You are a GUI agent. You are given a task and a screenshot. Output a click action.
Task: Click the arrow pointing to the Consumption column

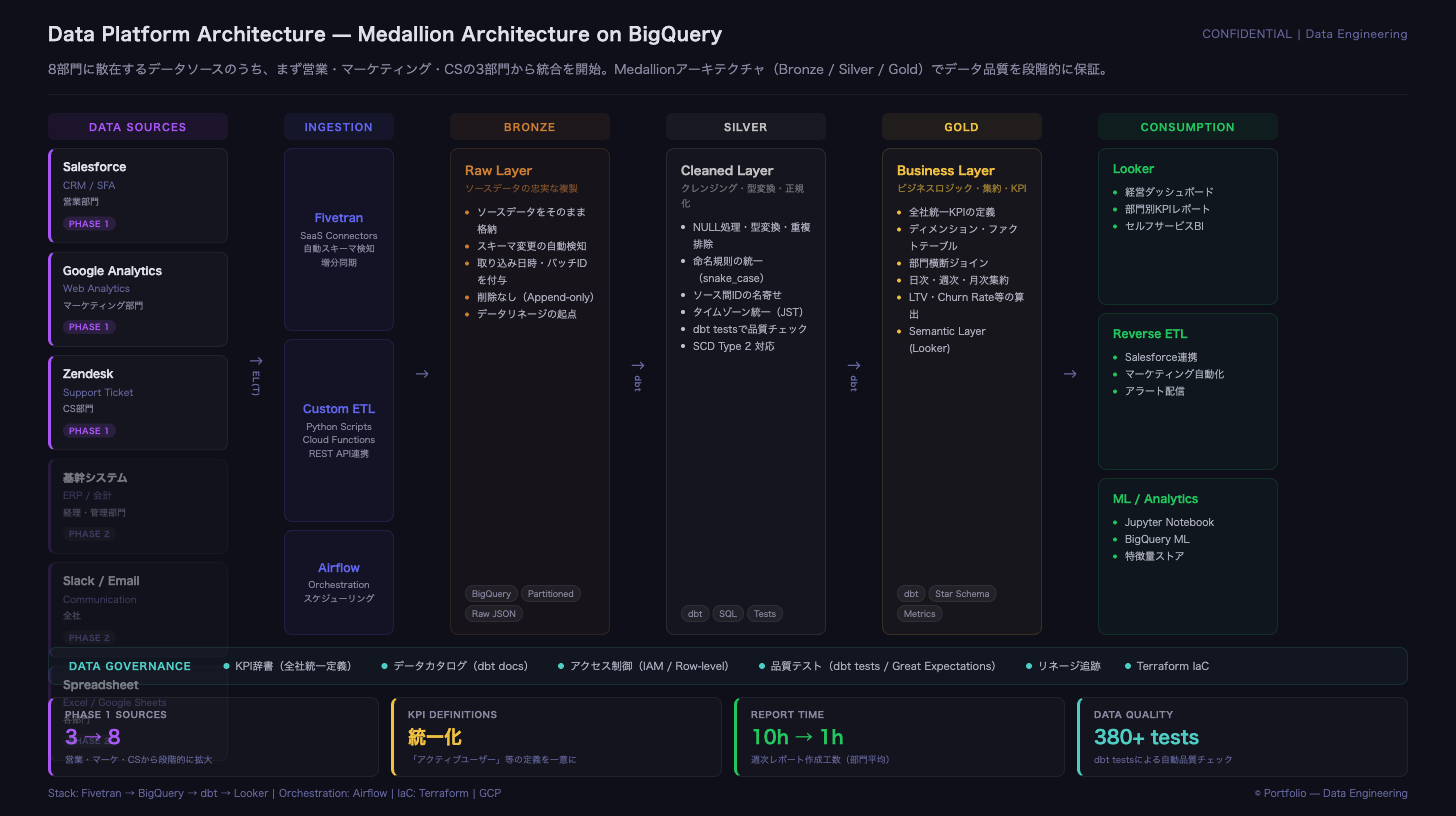pyautogui.click(x=1070, y=374)
